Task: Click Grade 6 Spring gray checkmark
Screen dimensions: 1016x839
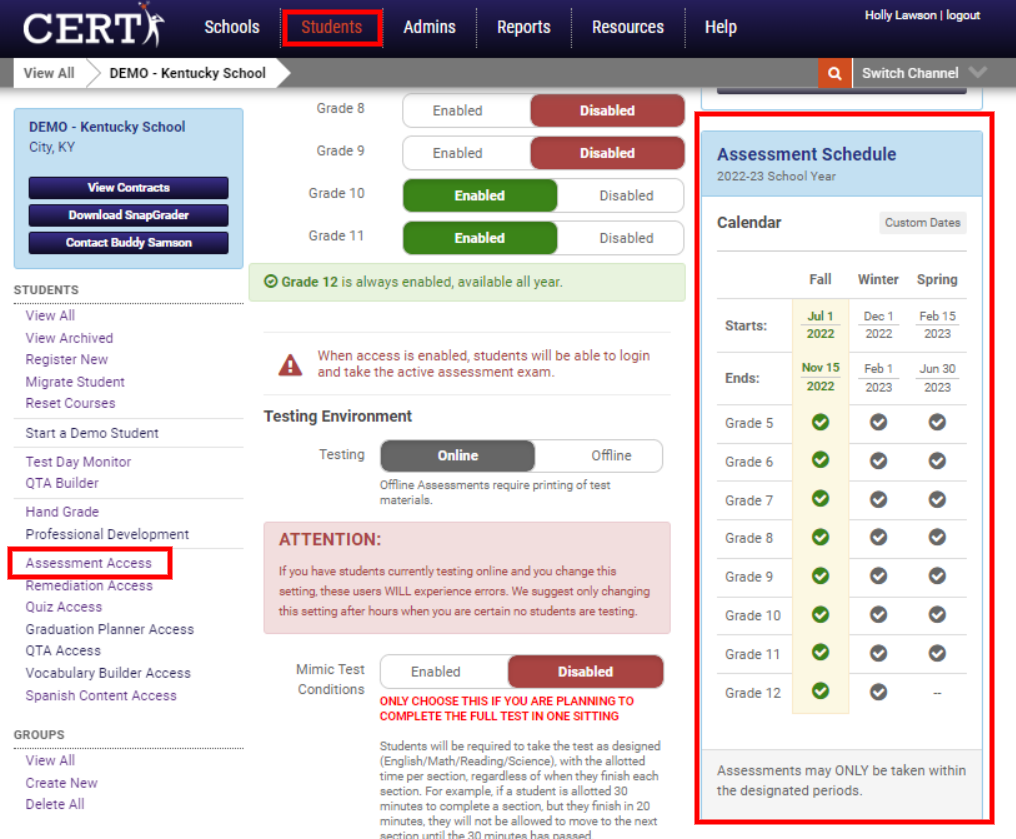Action: [937, 460]
